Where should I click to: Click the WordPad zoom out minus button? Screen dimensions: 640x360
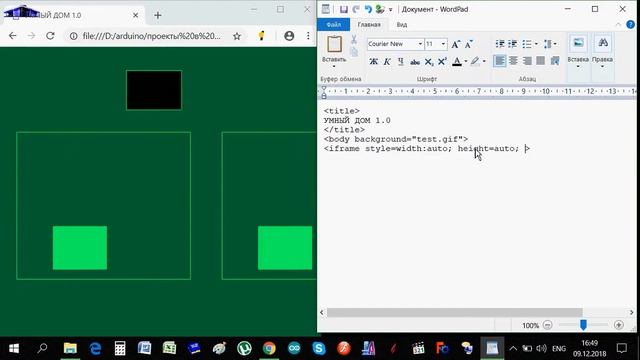point(548,325)
